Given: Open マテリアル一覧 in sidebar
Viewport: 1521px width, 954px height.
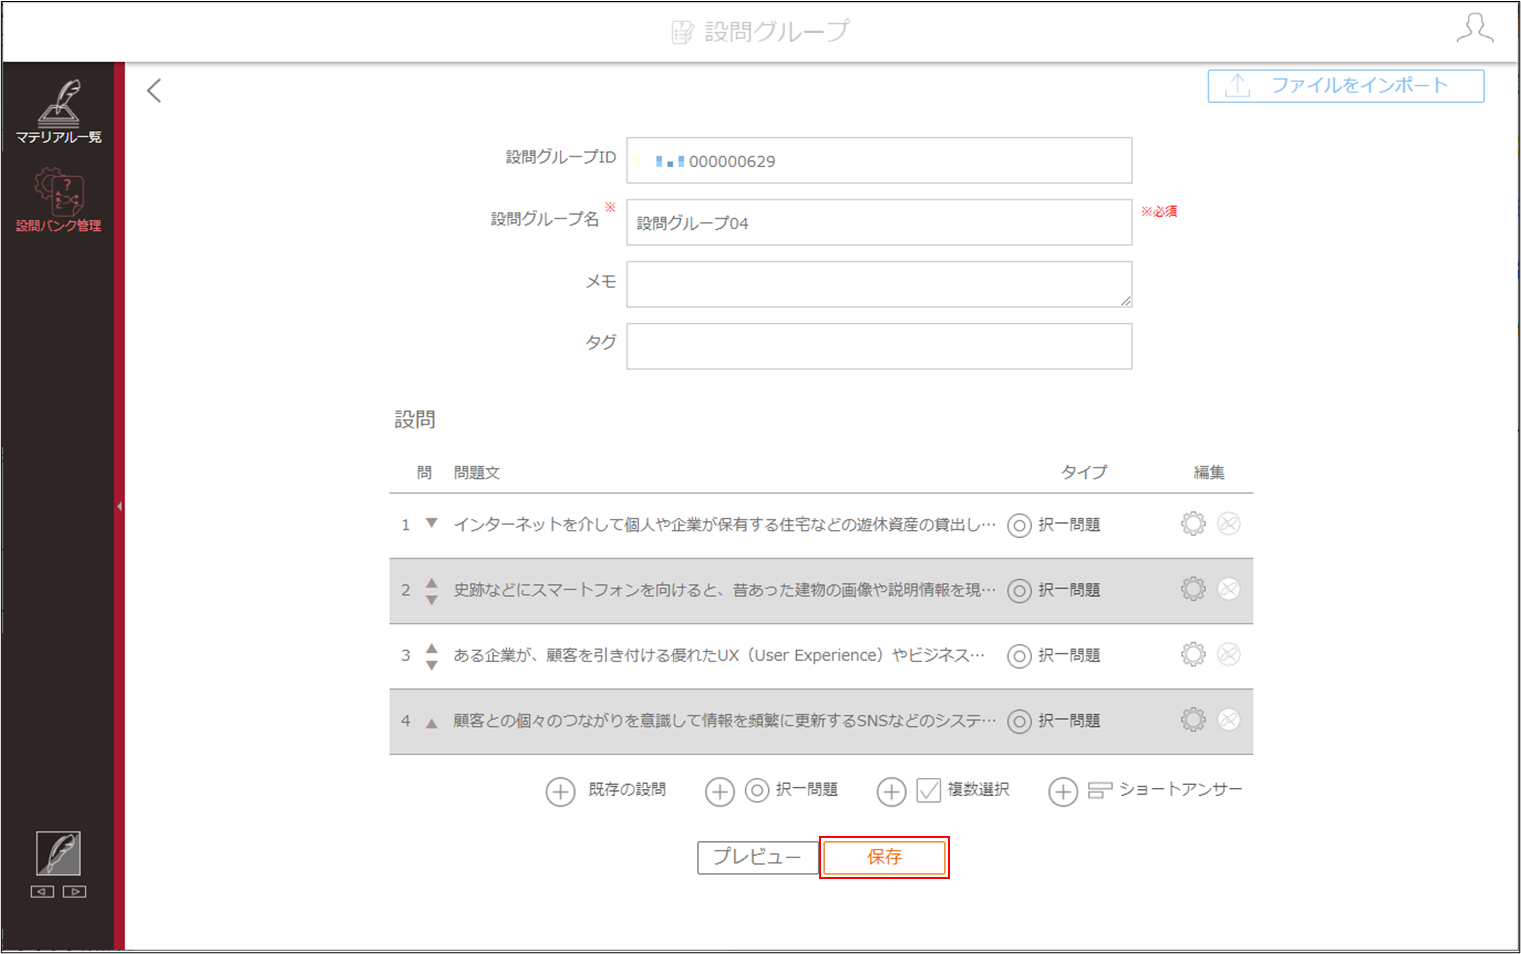Looking at the screenshot, I should coord(58,111).
